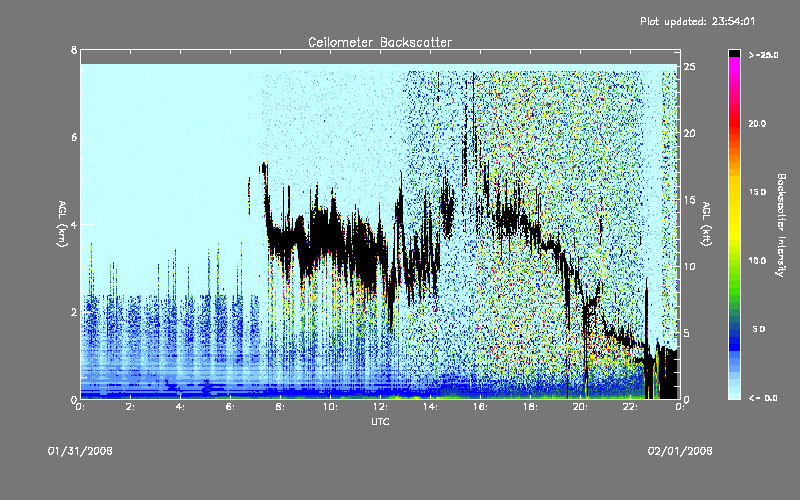Click the "4" km tick label
The width and height of the screenshot is (800, 500).
pyautogui.click(x=74, y=224)
